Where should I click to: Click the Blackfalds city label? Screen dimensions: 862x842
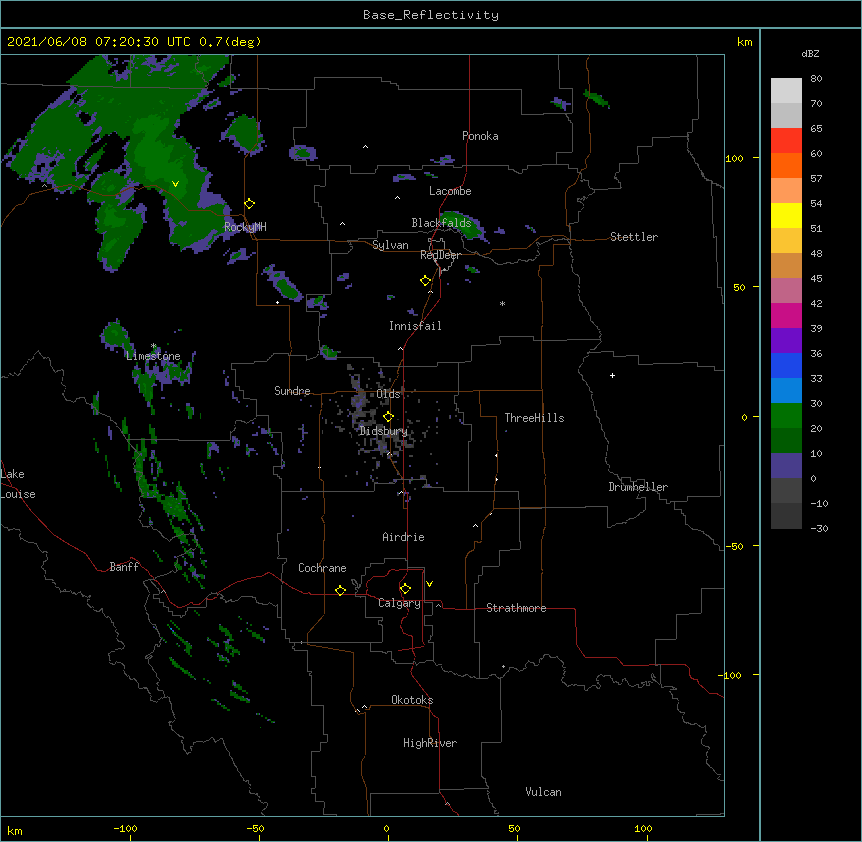click(441, 223)
